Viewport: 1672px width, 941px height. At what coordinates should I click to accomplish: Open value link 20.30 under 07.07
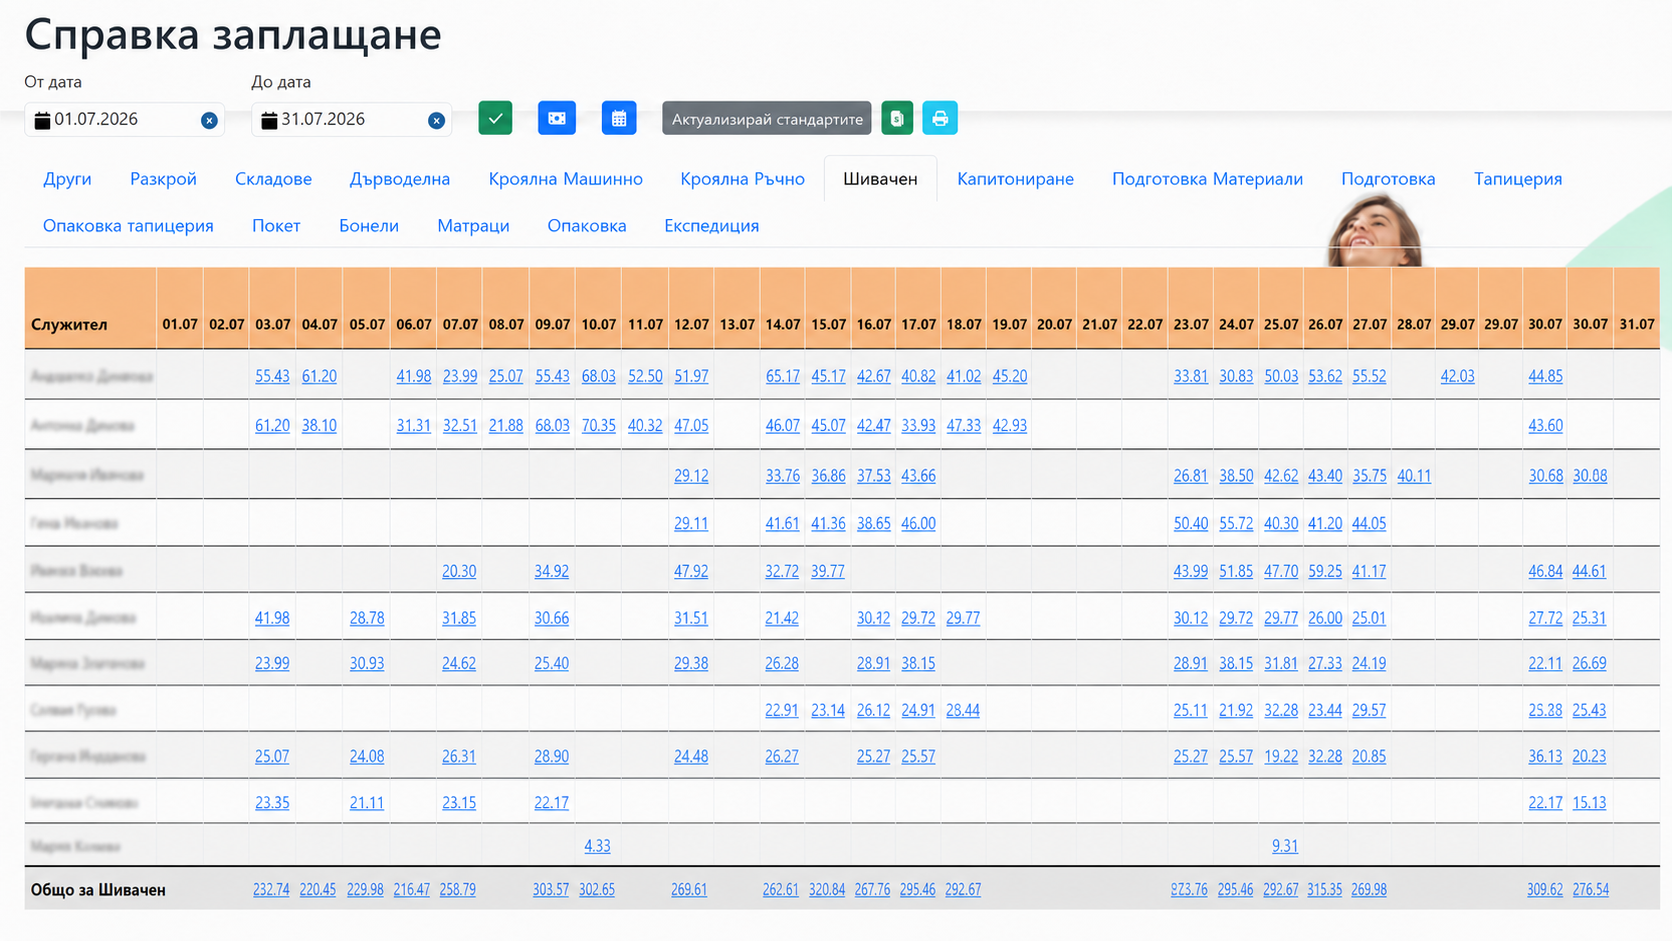(x=459, y=572)
